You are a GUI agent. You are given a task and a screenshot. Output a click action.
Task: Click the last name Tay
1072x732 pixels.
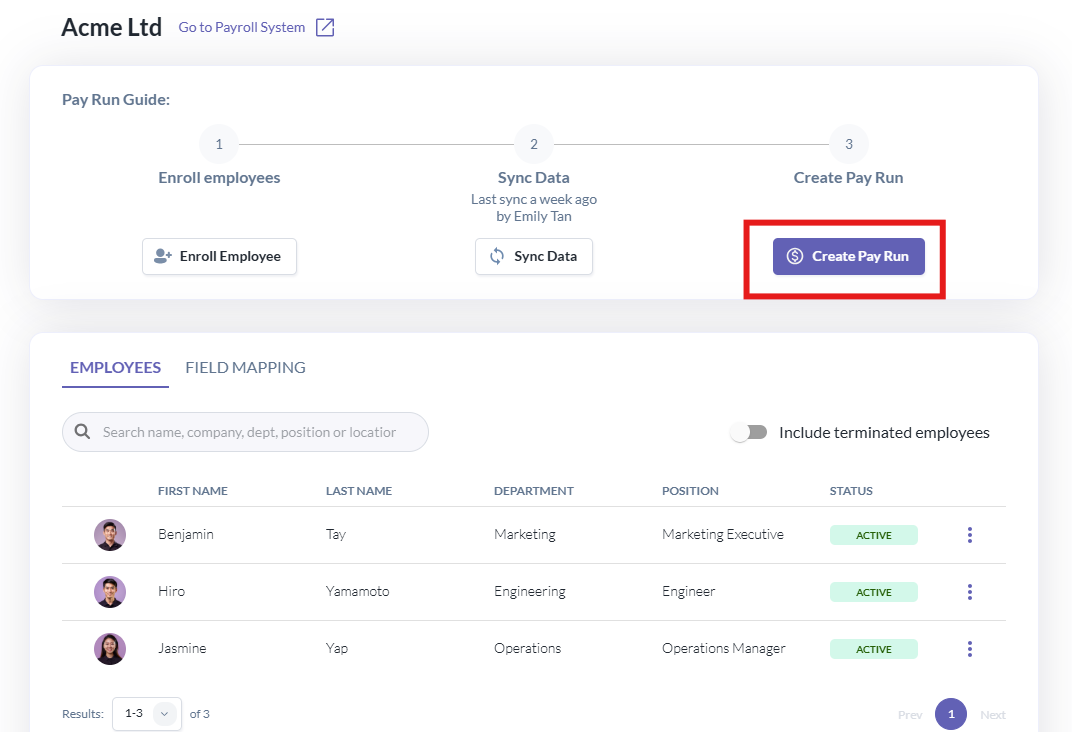(336, 534)
